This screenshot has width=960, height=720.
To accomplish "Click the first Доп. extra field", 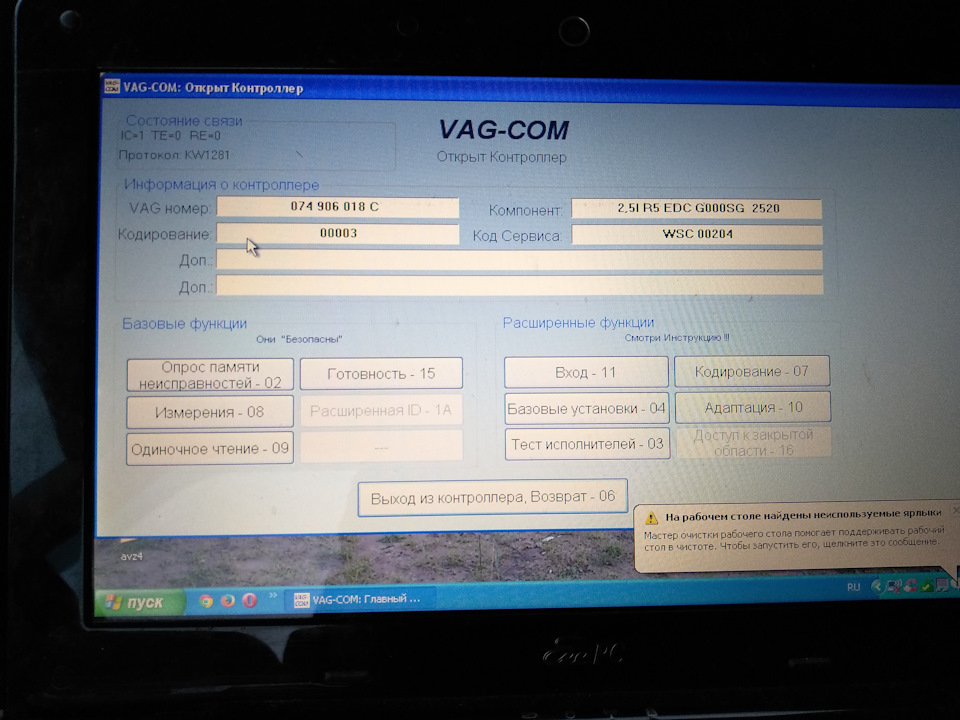I will tap(519, 260).
